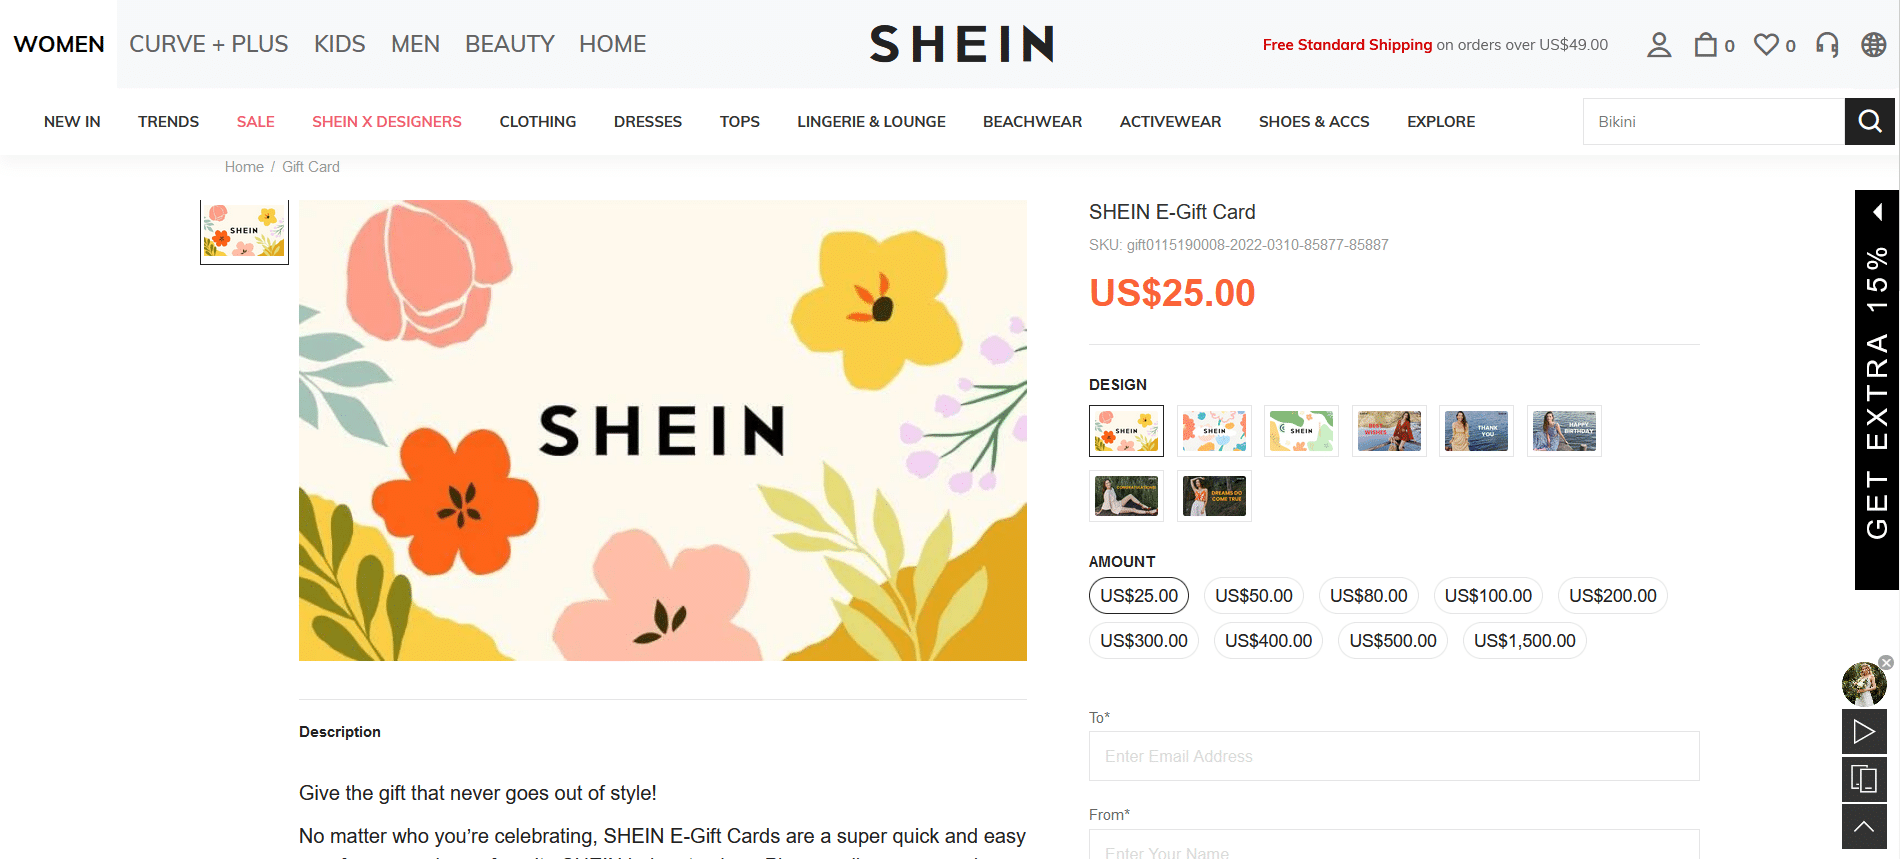Open the shopping bag icon
Viewport: 1900px width, 859px height.
[x=1705, y=45]
